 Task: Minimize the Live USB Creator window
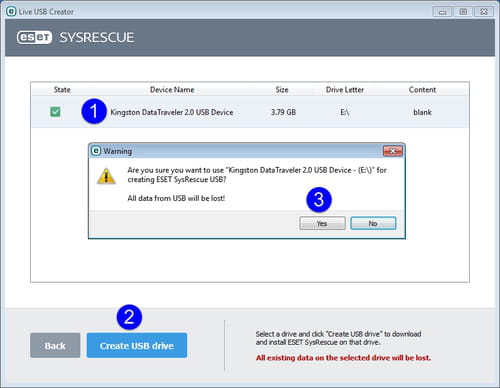(x=442, y=12)
